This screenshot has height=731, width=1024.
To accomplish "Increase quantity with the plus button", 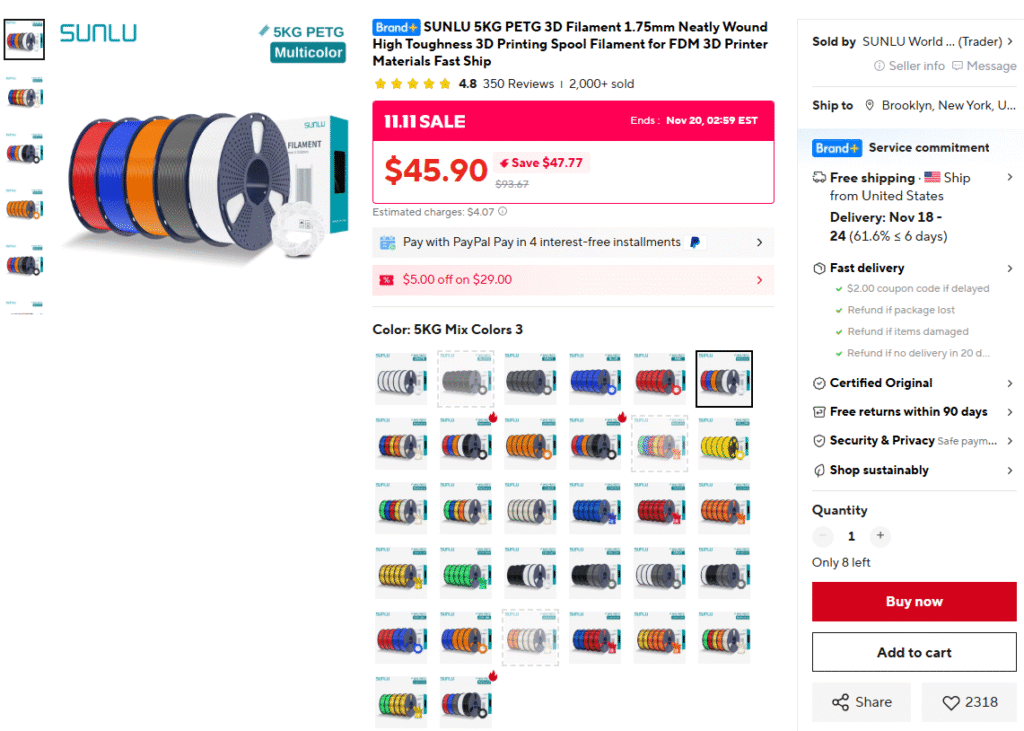I will (x=880, y=536).
